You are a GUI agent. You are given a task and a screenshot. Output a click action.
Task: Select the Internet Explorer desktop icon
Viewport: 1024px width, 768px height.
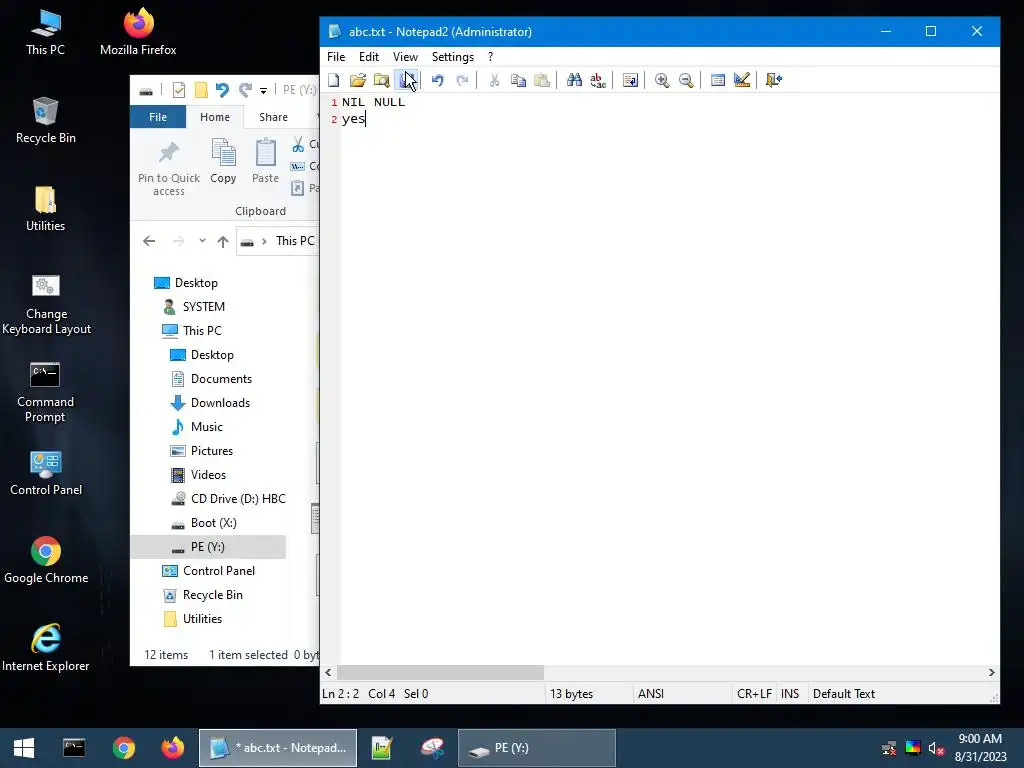[x=46, y=648]
